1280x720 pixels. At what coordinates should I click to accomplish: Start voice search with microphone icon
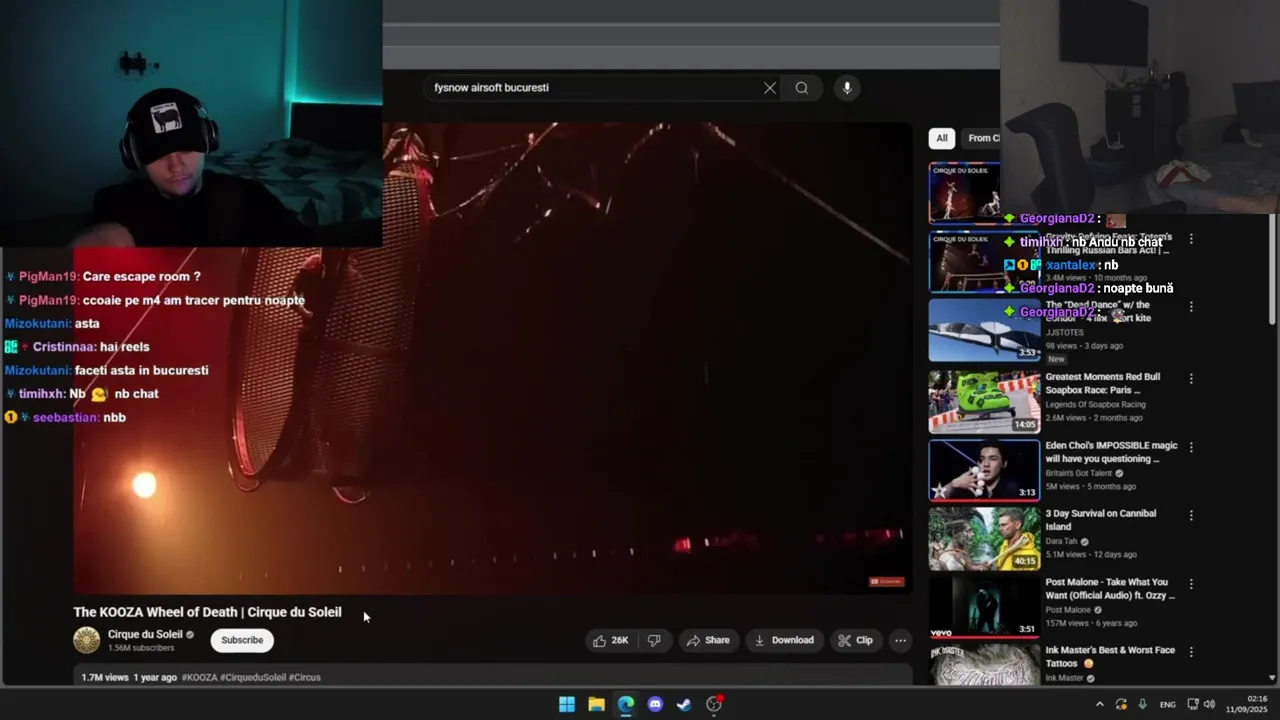pyautogui.click(x=847, y=88)
